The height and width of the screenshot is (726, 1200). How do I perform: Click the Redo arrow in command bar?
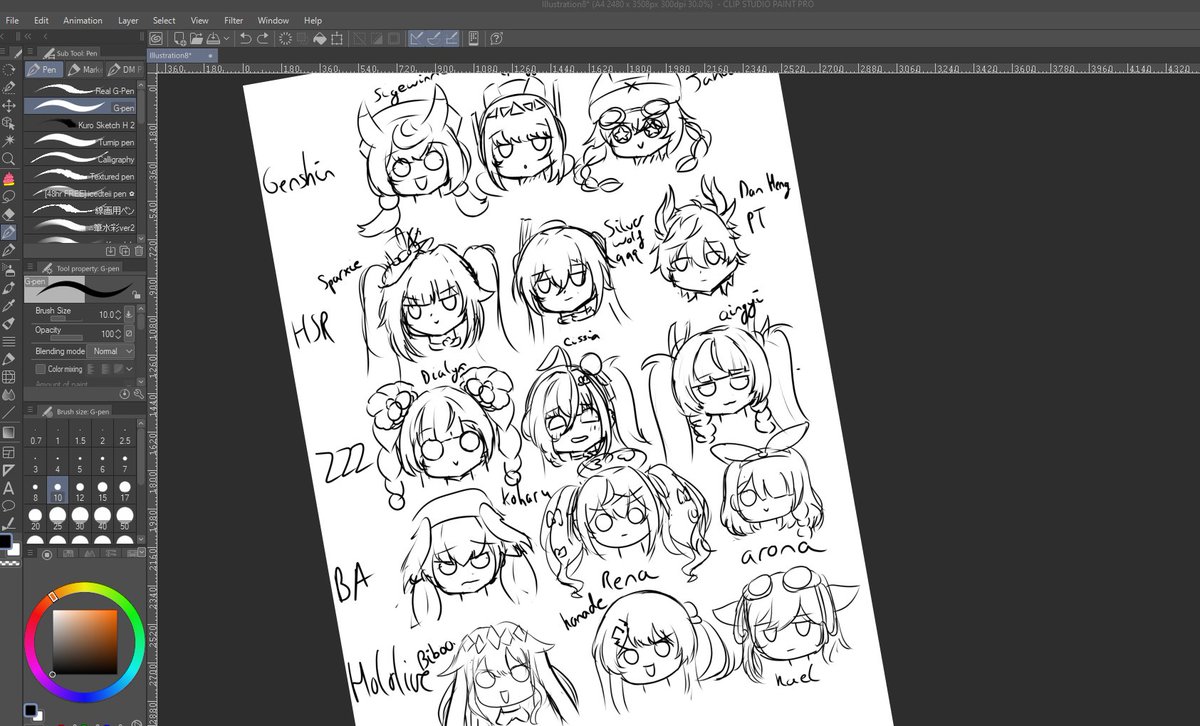point(263,38)
